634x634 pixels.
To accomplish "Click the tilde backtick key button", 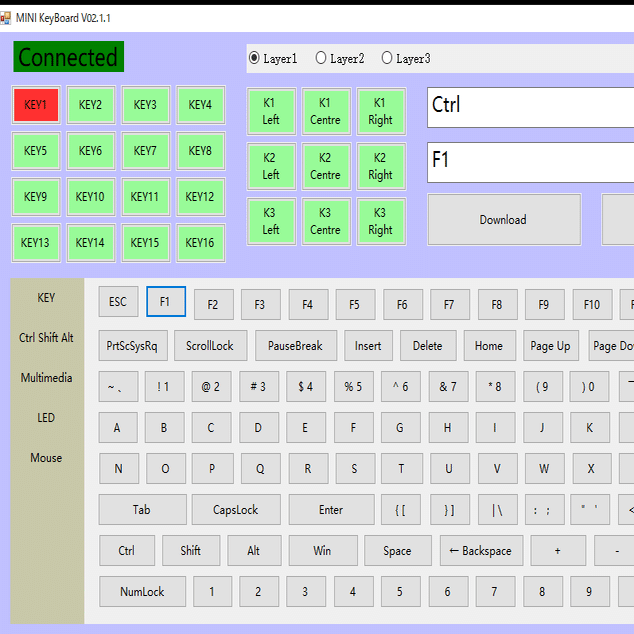I will (118, 387).
